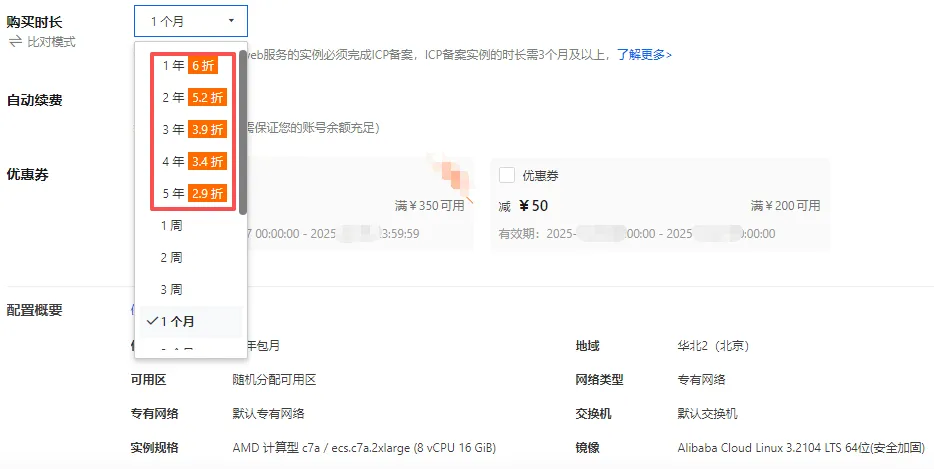The width and height of the screenshot is (934, 469).
Task: Open the 购买时长 duration dropdown
Action: (191, 21)
